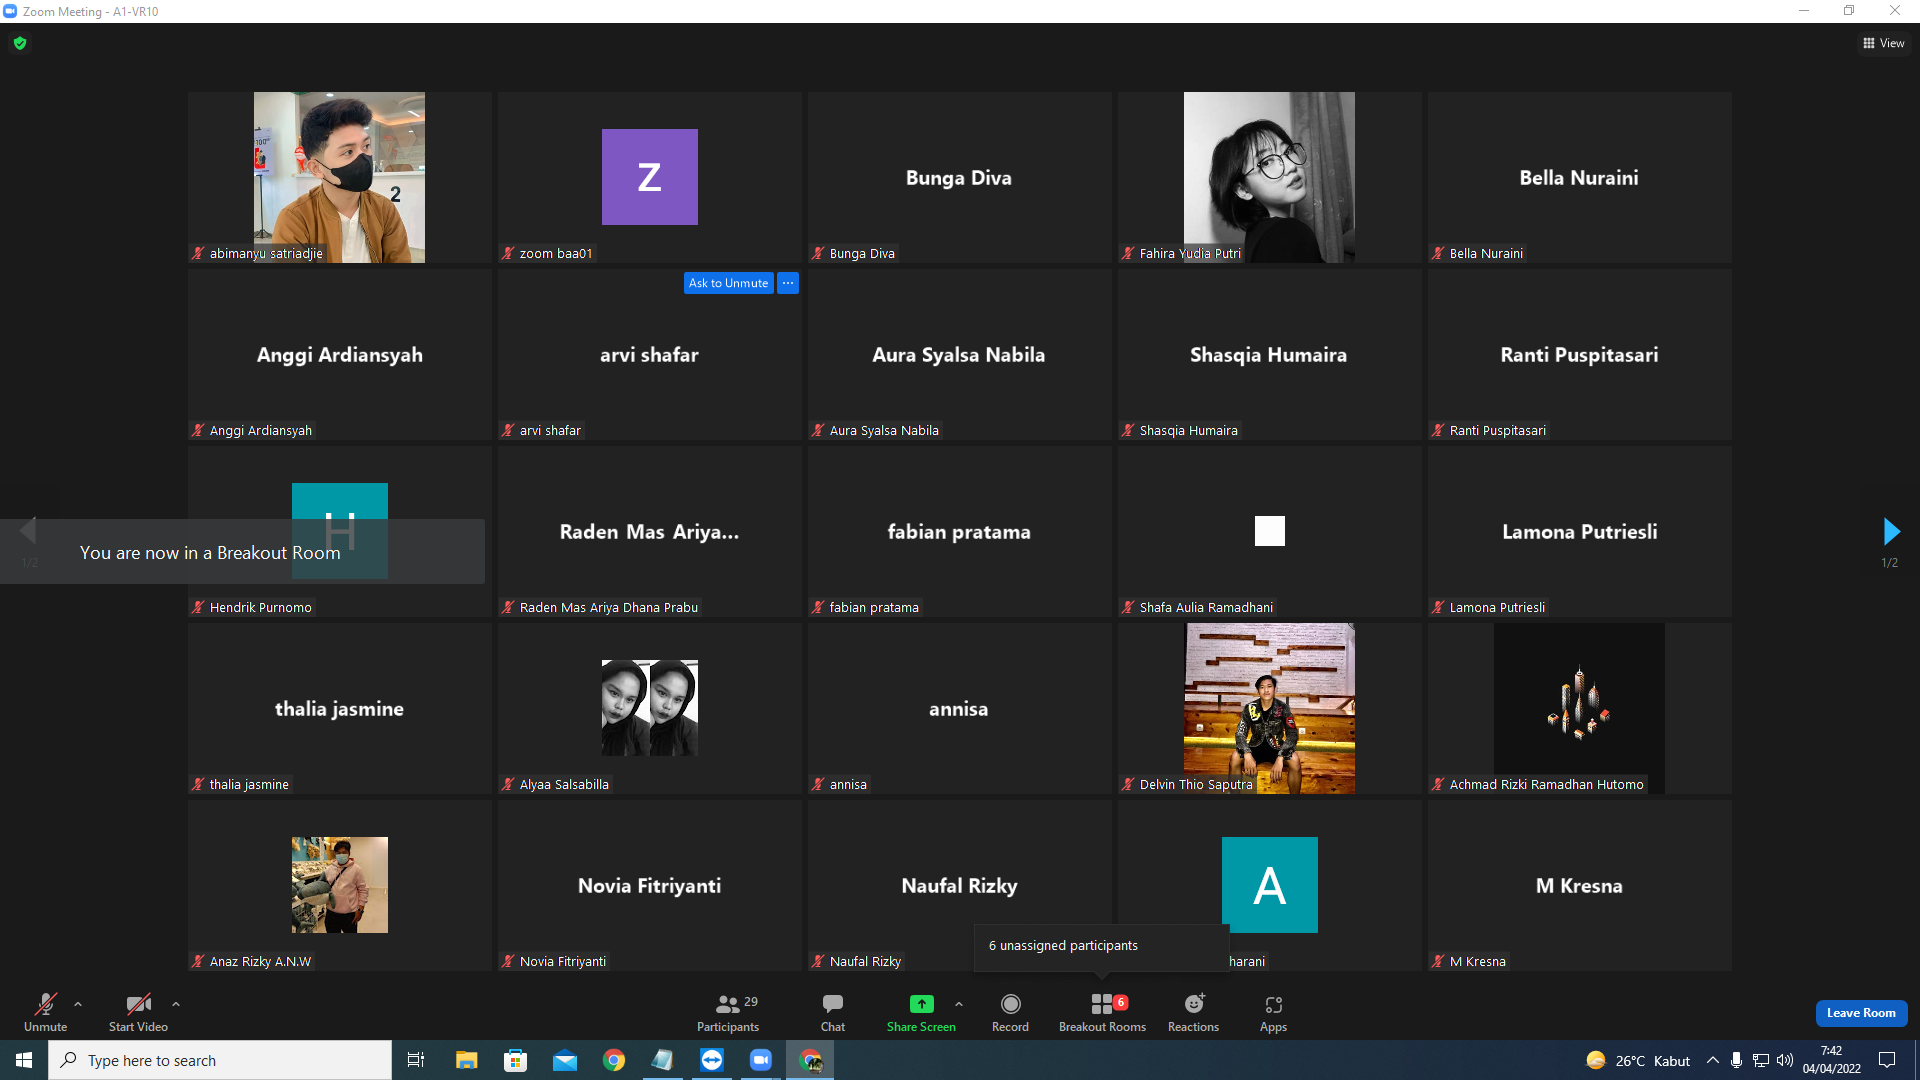Select Fahira Yudia Putri's profile photo

pyautogui.click(x=1269, y=177)
